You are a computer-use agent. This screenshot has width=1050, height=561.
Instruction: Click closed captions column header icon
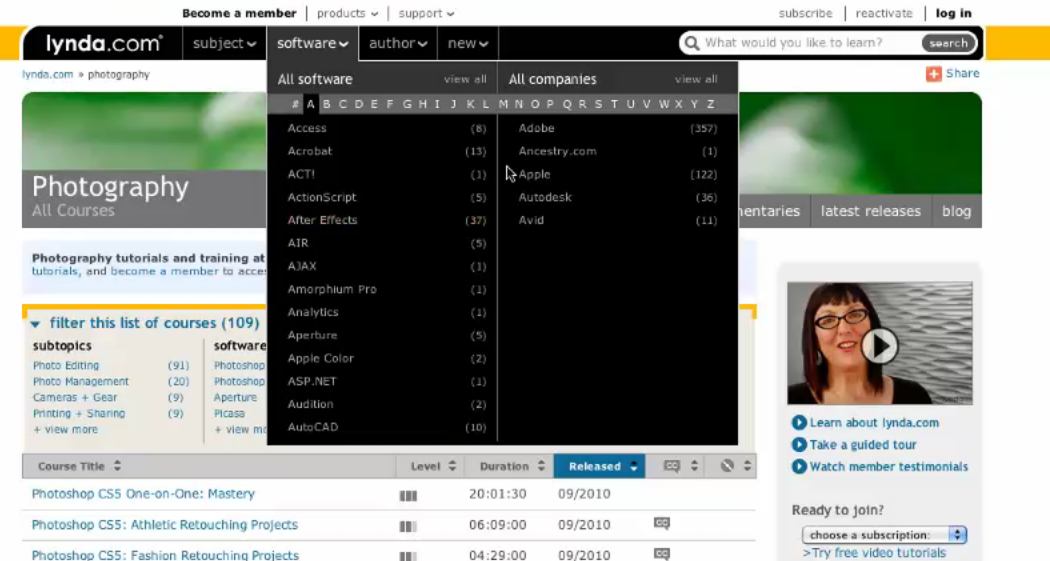[672, 466]
